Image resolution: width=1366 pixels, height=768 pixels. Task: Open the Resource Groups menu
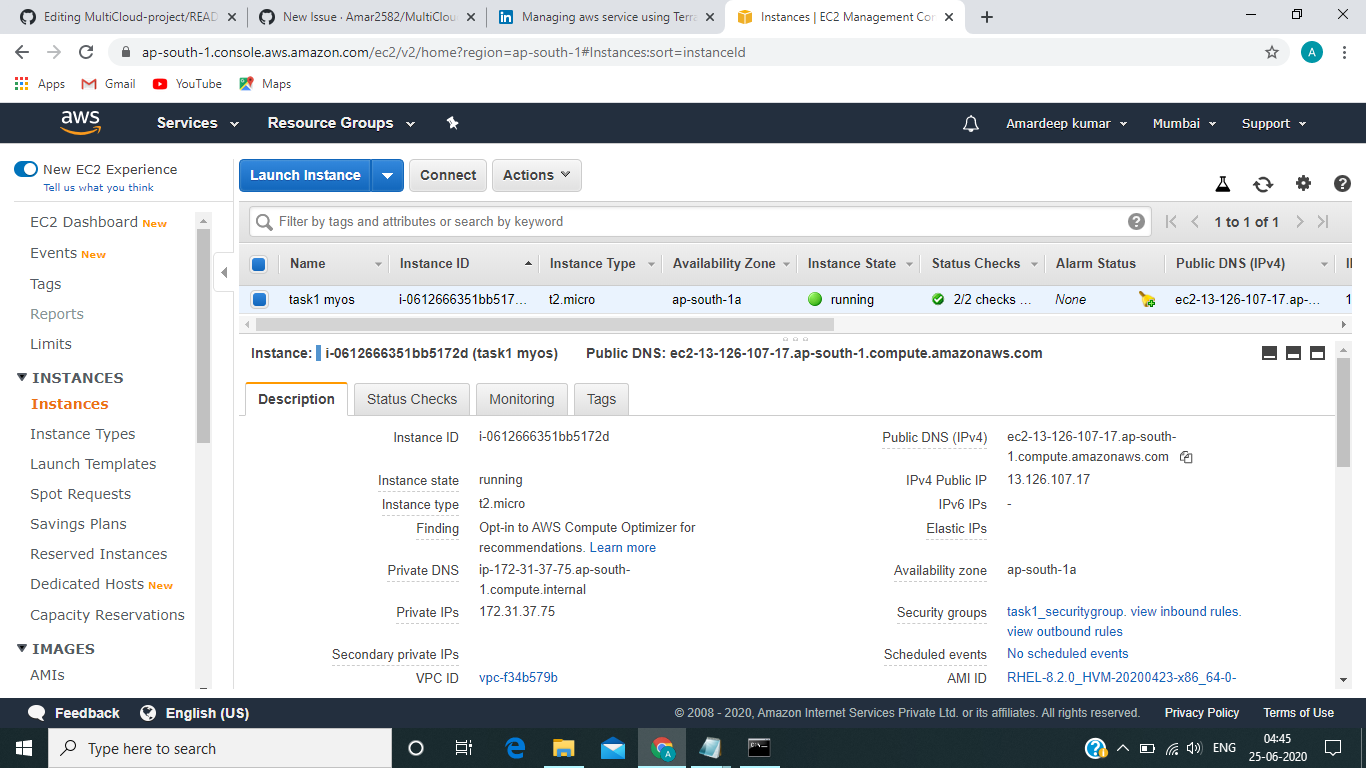[329, 122]
